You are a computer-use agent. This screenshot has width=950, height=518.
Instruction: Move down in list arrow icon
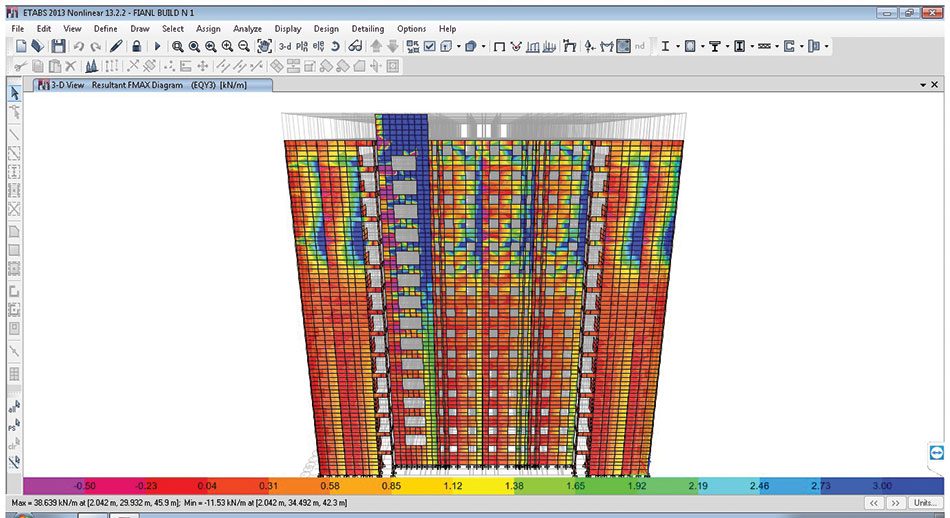pos(393,46)
